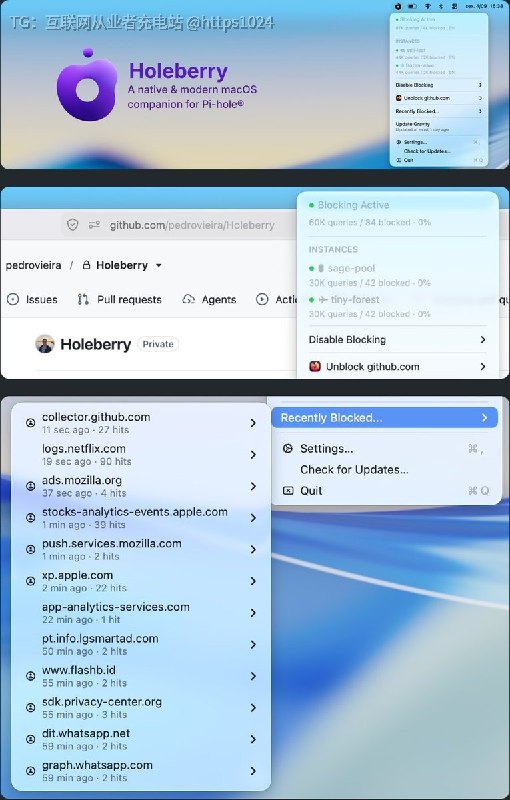The width and height of the screenshot is (510, 800).
Task: Open the dropdown arrow after the Holeberry breadcrumb
Action: pyautogui.click(x=158, y=265)
